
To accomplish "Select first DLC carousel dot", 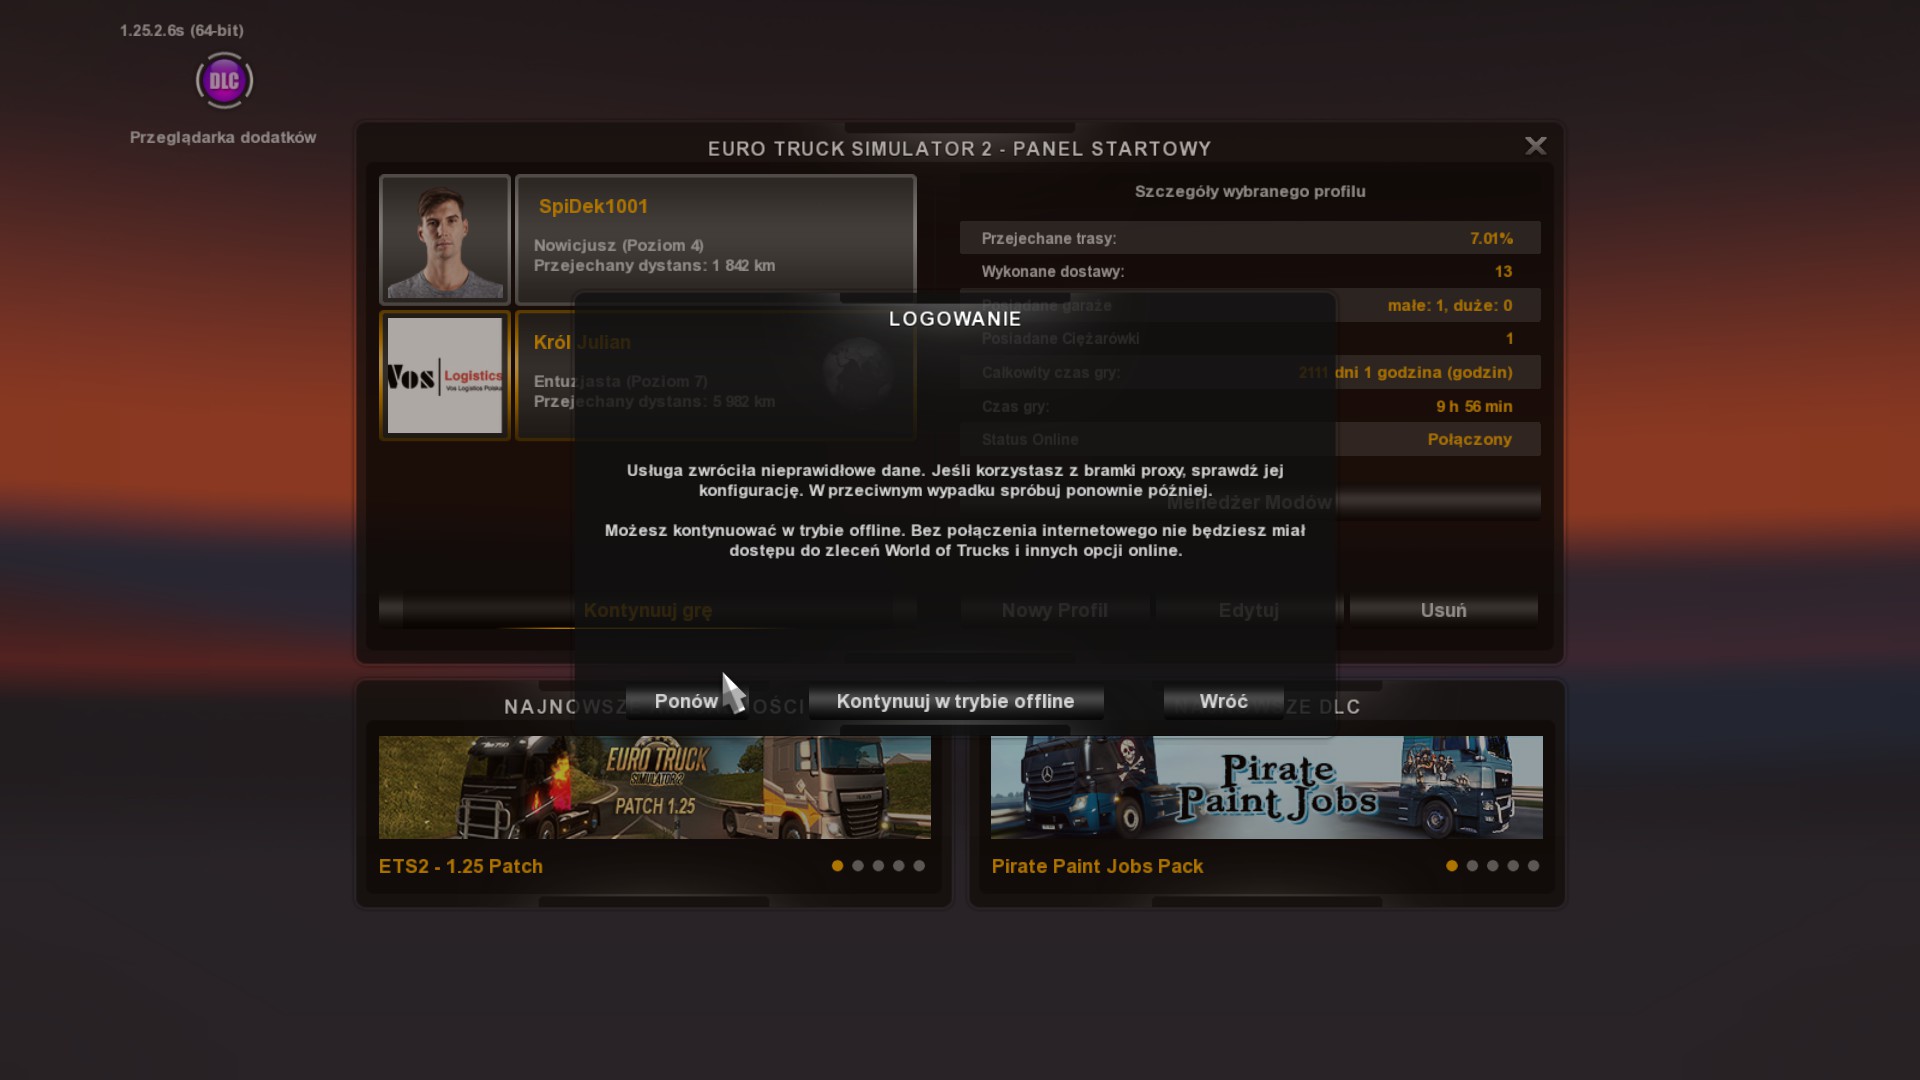I will click(1452, 866).
